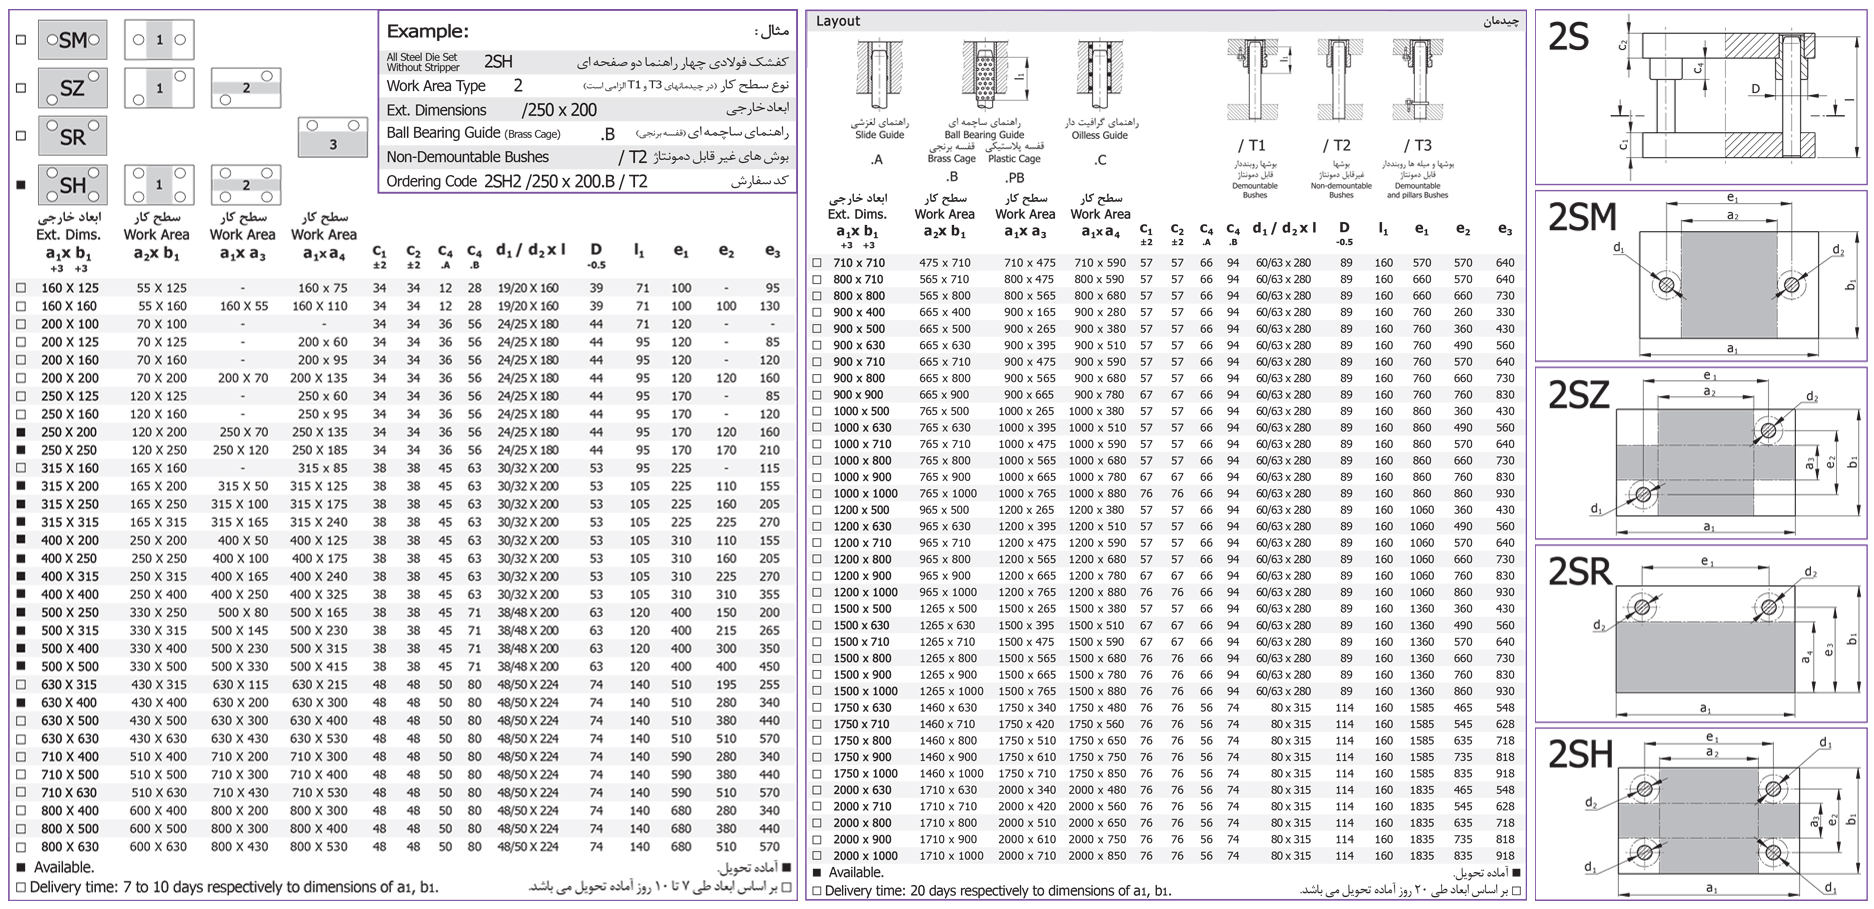This screenshot has width=1874, height=909.
Task: Click the 'All Steel Die Set Without Stripper' label
Action: point(423,62)
